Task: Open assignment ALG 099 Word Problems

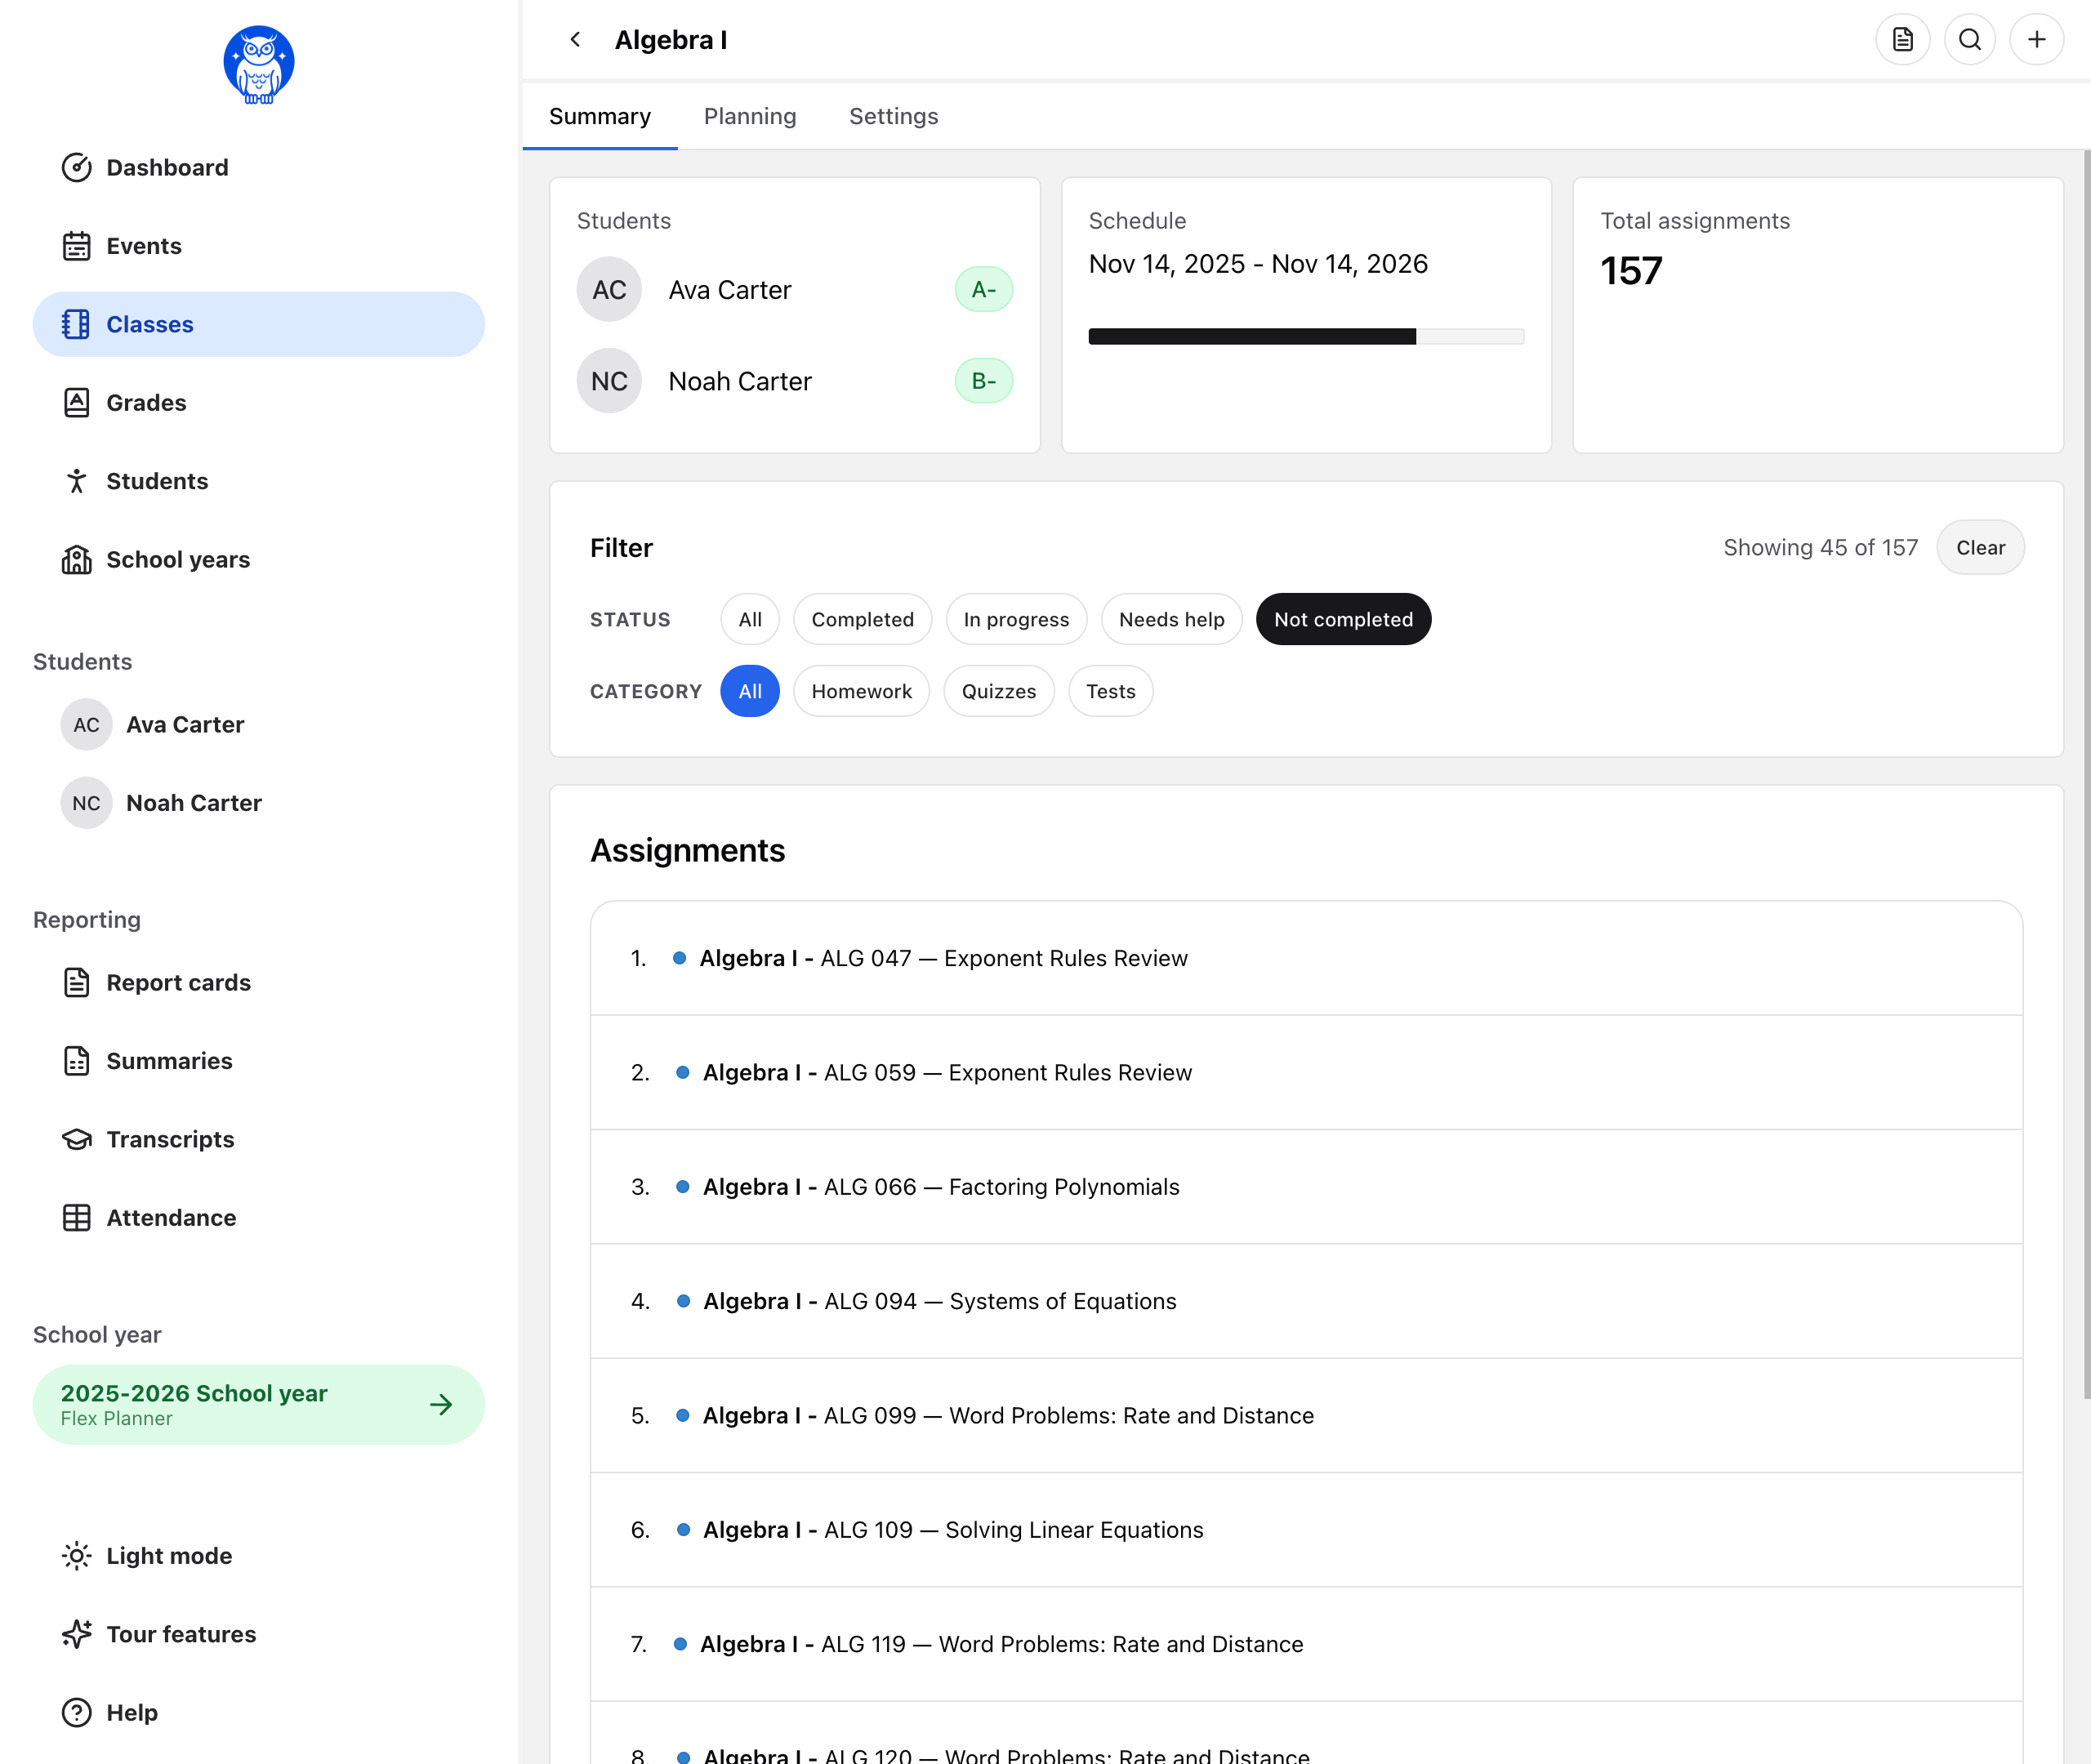Action: [1306, 1416]
